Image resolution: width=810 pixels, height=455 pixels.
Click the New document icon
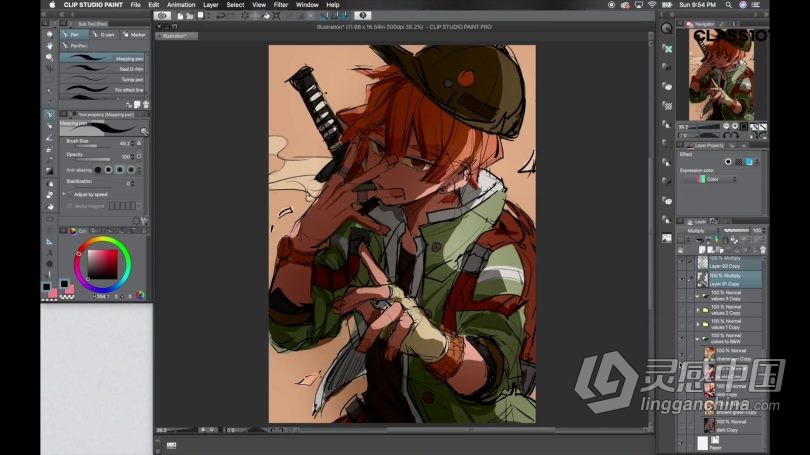[180, 16]
